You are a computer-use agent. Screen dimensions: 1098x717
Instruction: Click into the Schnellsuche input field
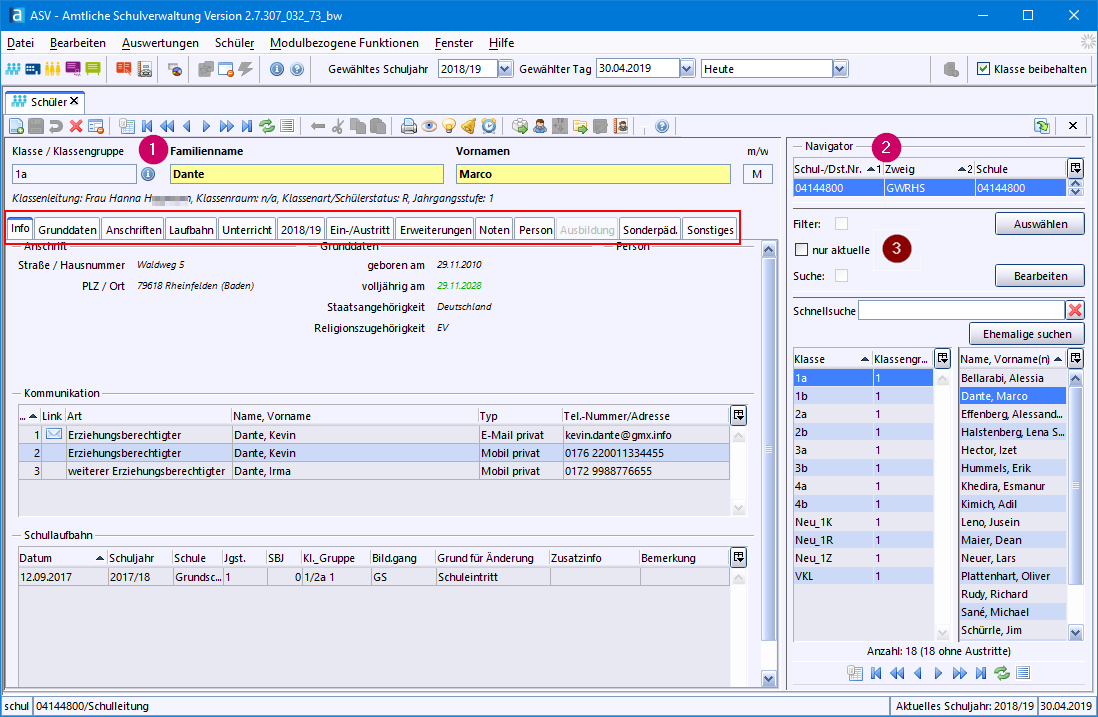tap(960, 311)
